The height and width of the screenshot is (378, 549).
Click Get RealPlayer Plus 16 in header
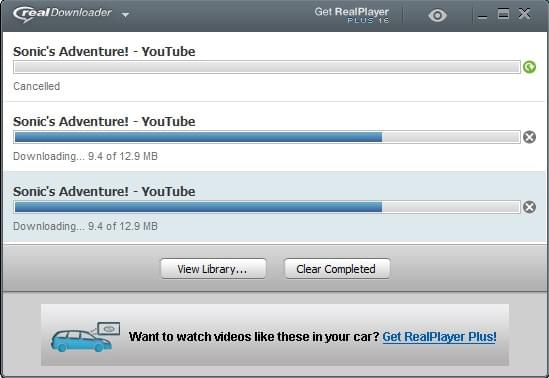352,15
